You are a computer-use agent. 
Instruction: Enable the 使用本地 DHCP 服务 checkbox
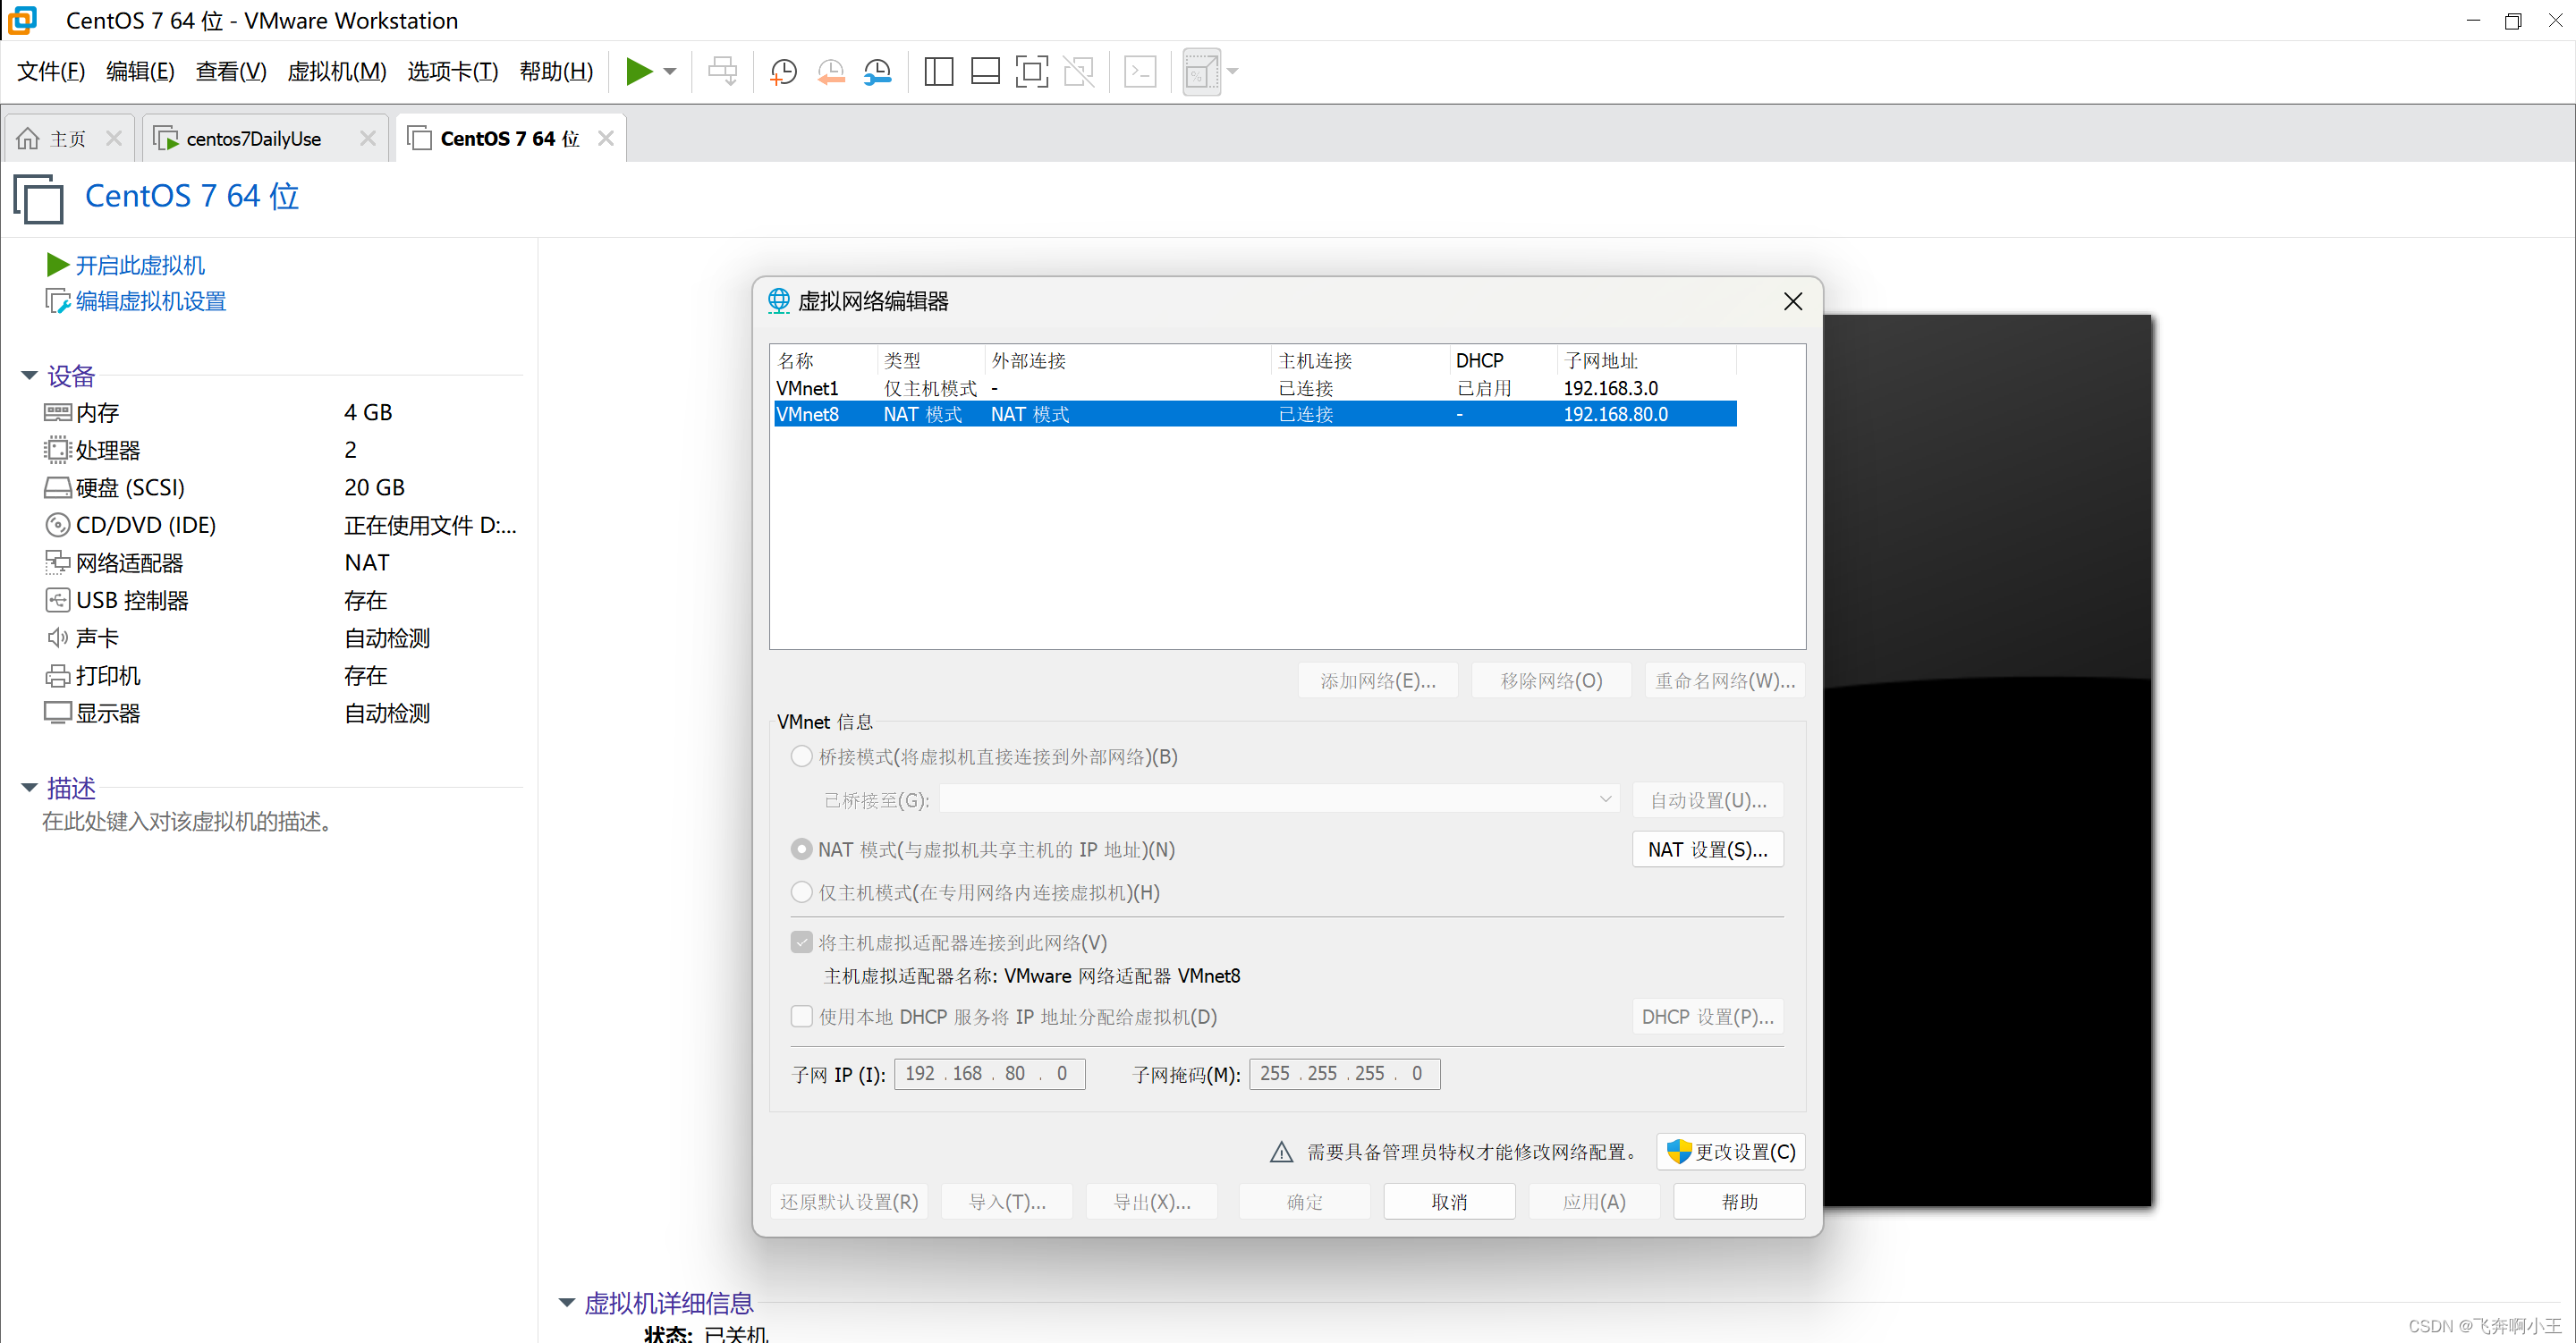[801, 1016]
